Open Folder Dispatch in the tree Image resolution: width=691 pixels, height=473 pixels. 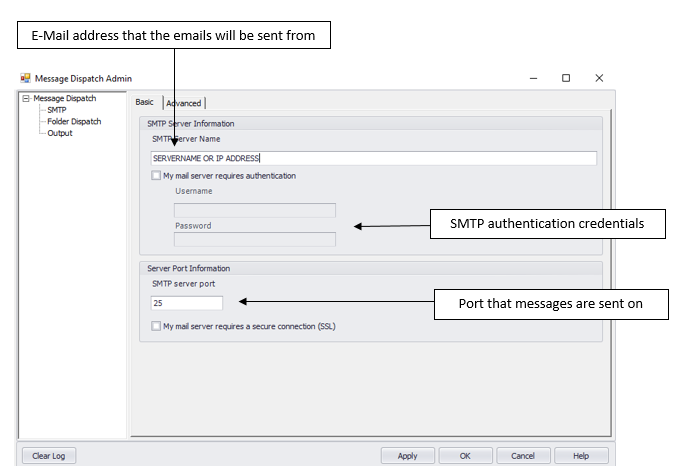pos(74,121)
